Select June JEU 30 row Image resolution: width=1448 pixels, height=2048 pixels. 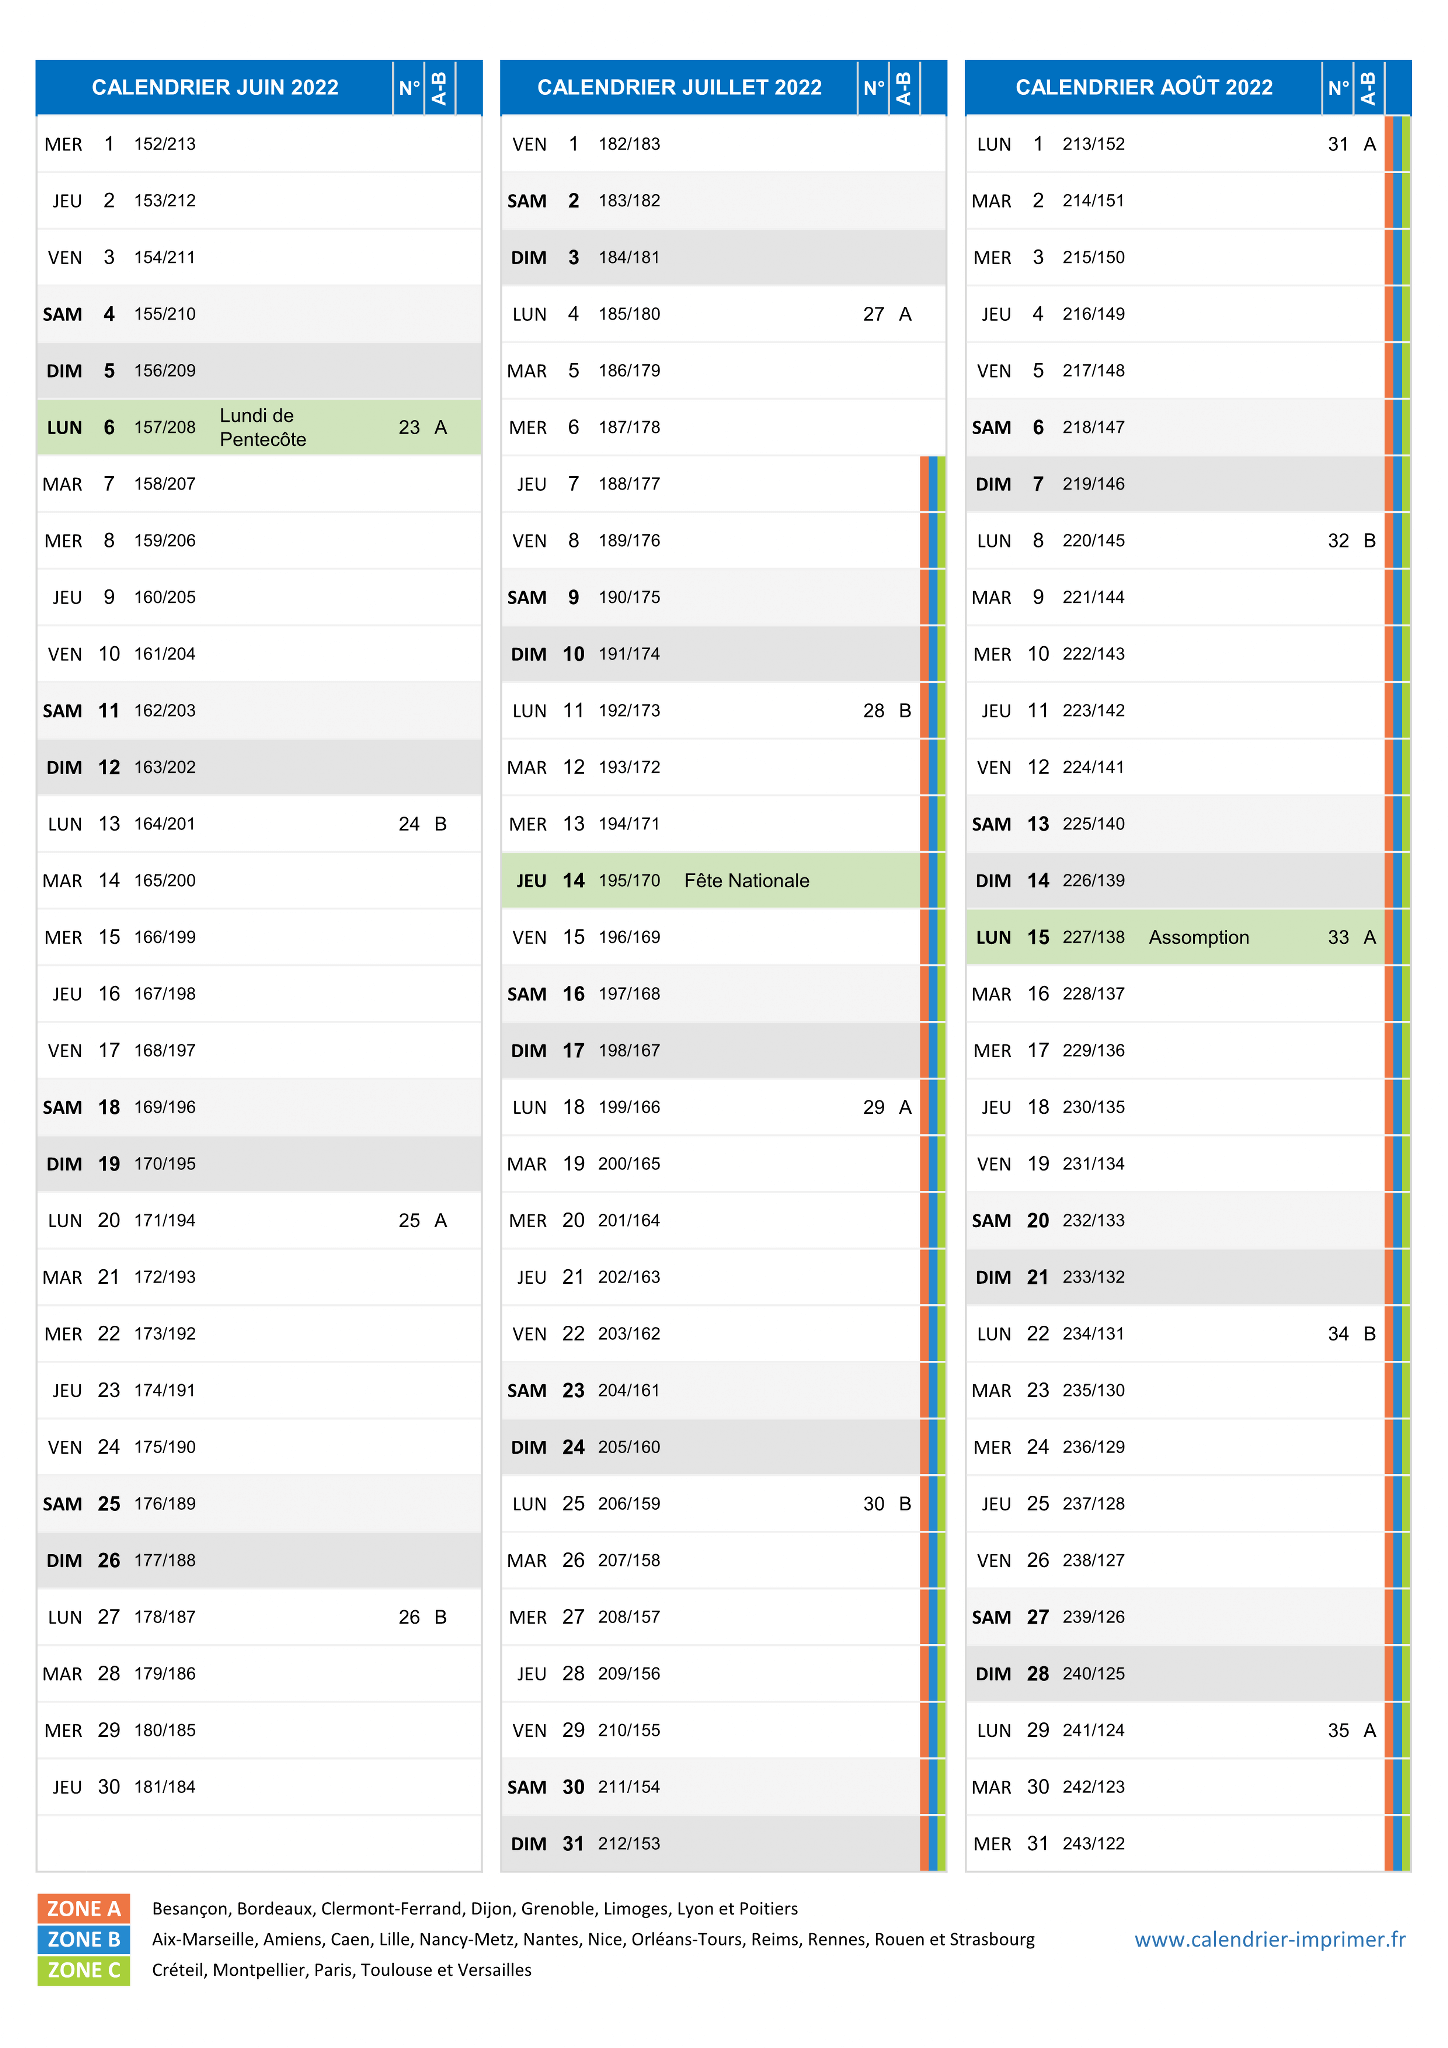(x=259, y=1787)
